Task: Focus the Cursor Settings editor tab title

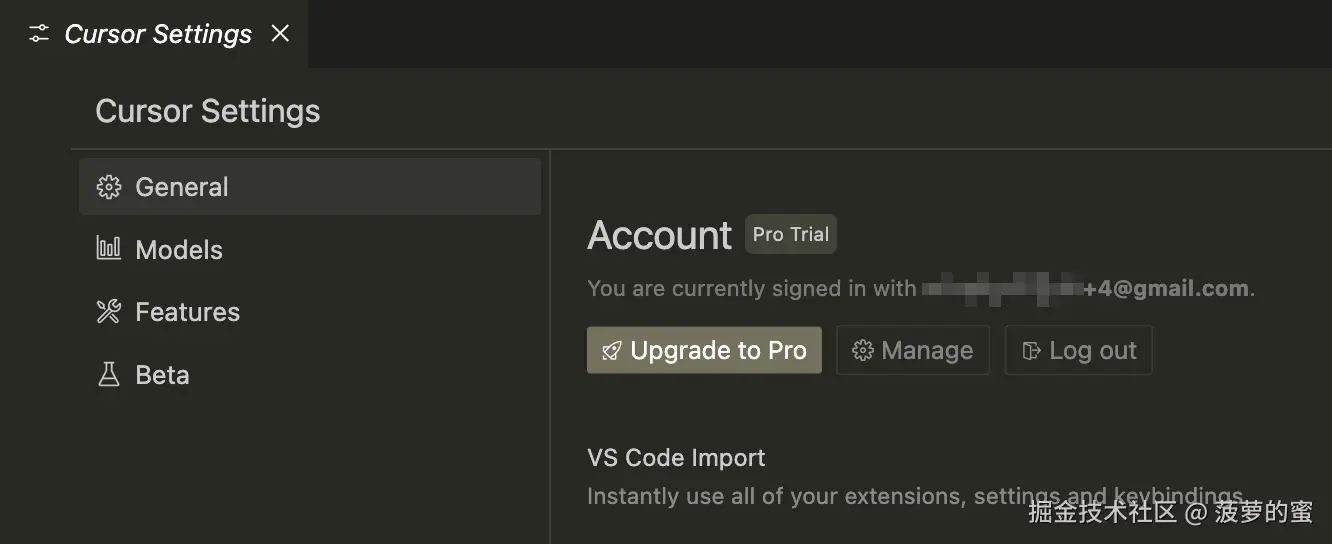Action: [158, 34]
